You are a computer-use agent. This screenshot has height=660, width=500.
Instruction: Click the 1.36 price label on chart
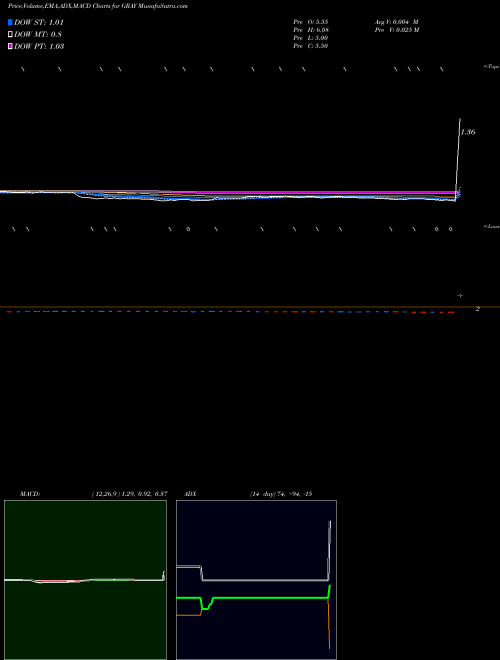point(468,132)
